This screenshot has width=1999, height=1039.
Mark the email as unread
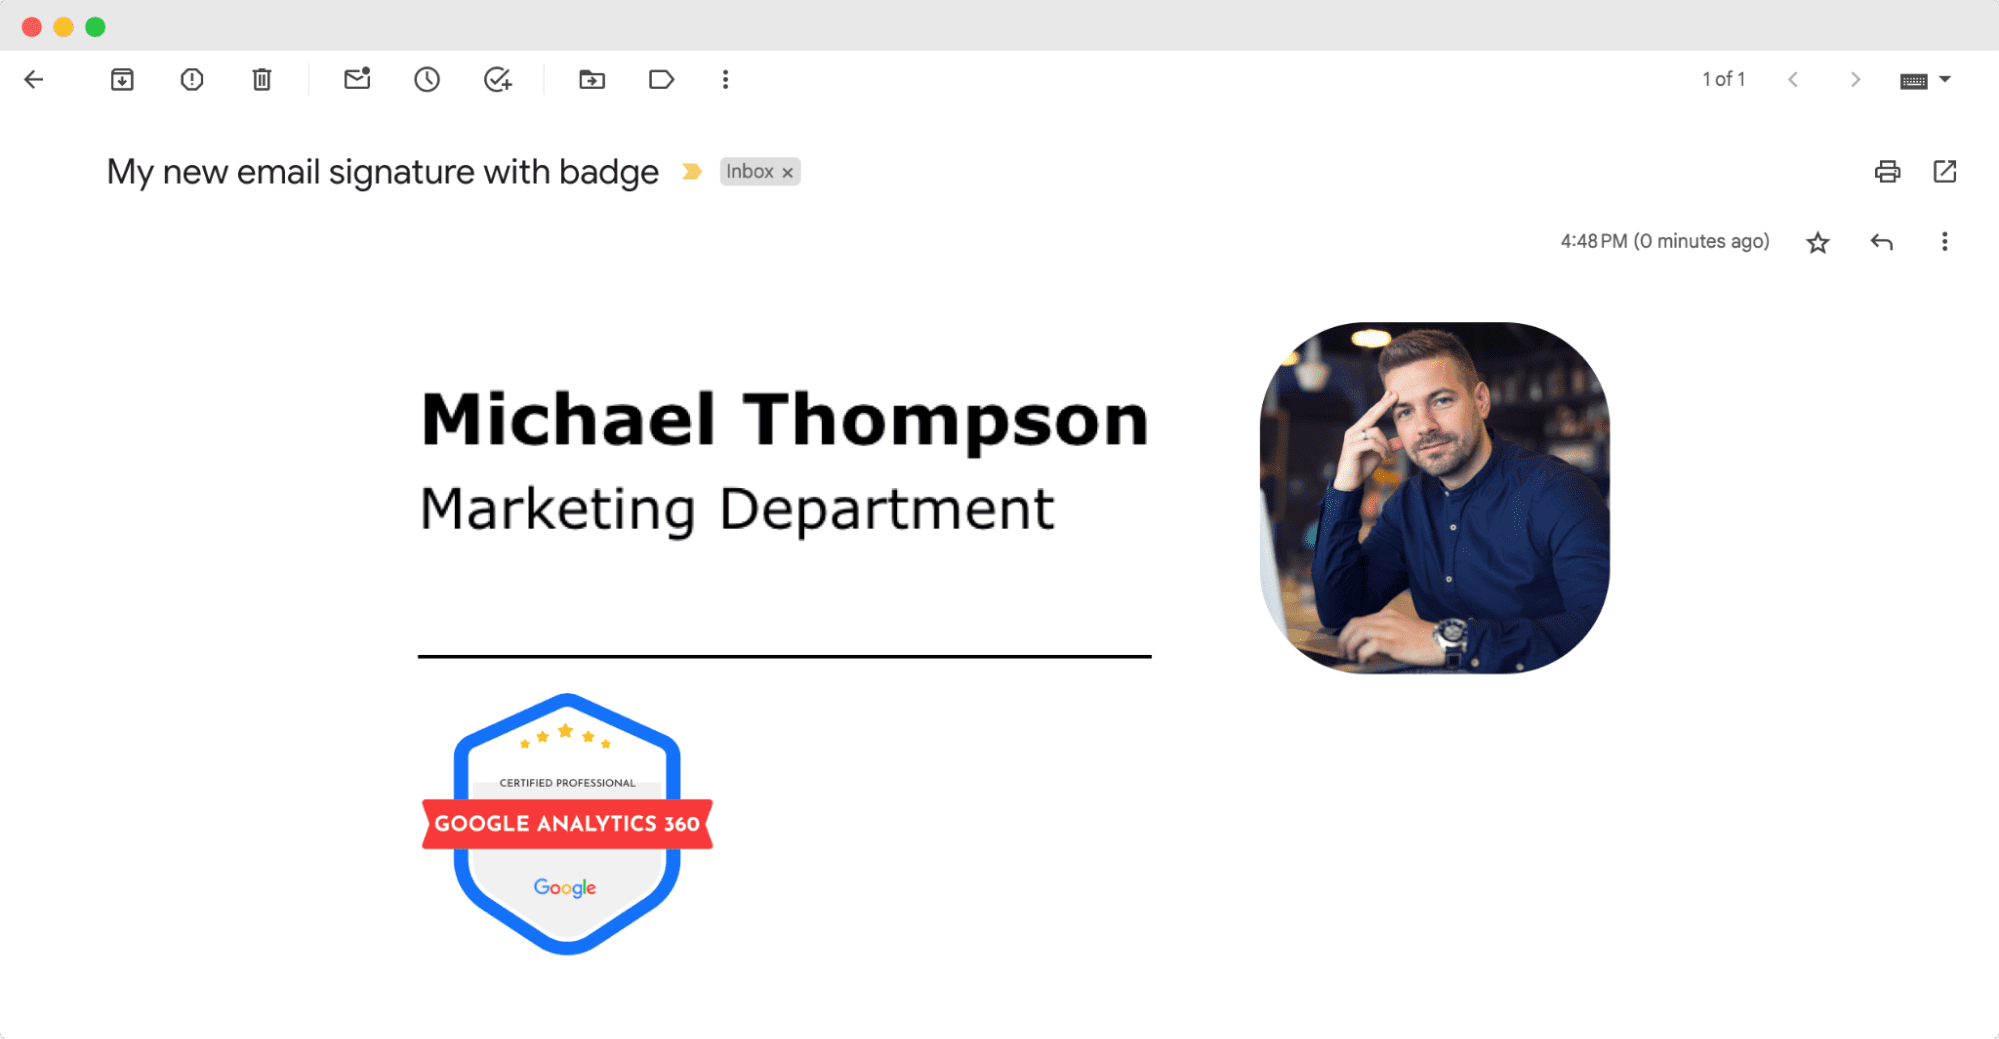[x=357, y=79]
